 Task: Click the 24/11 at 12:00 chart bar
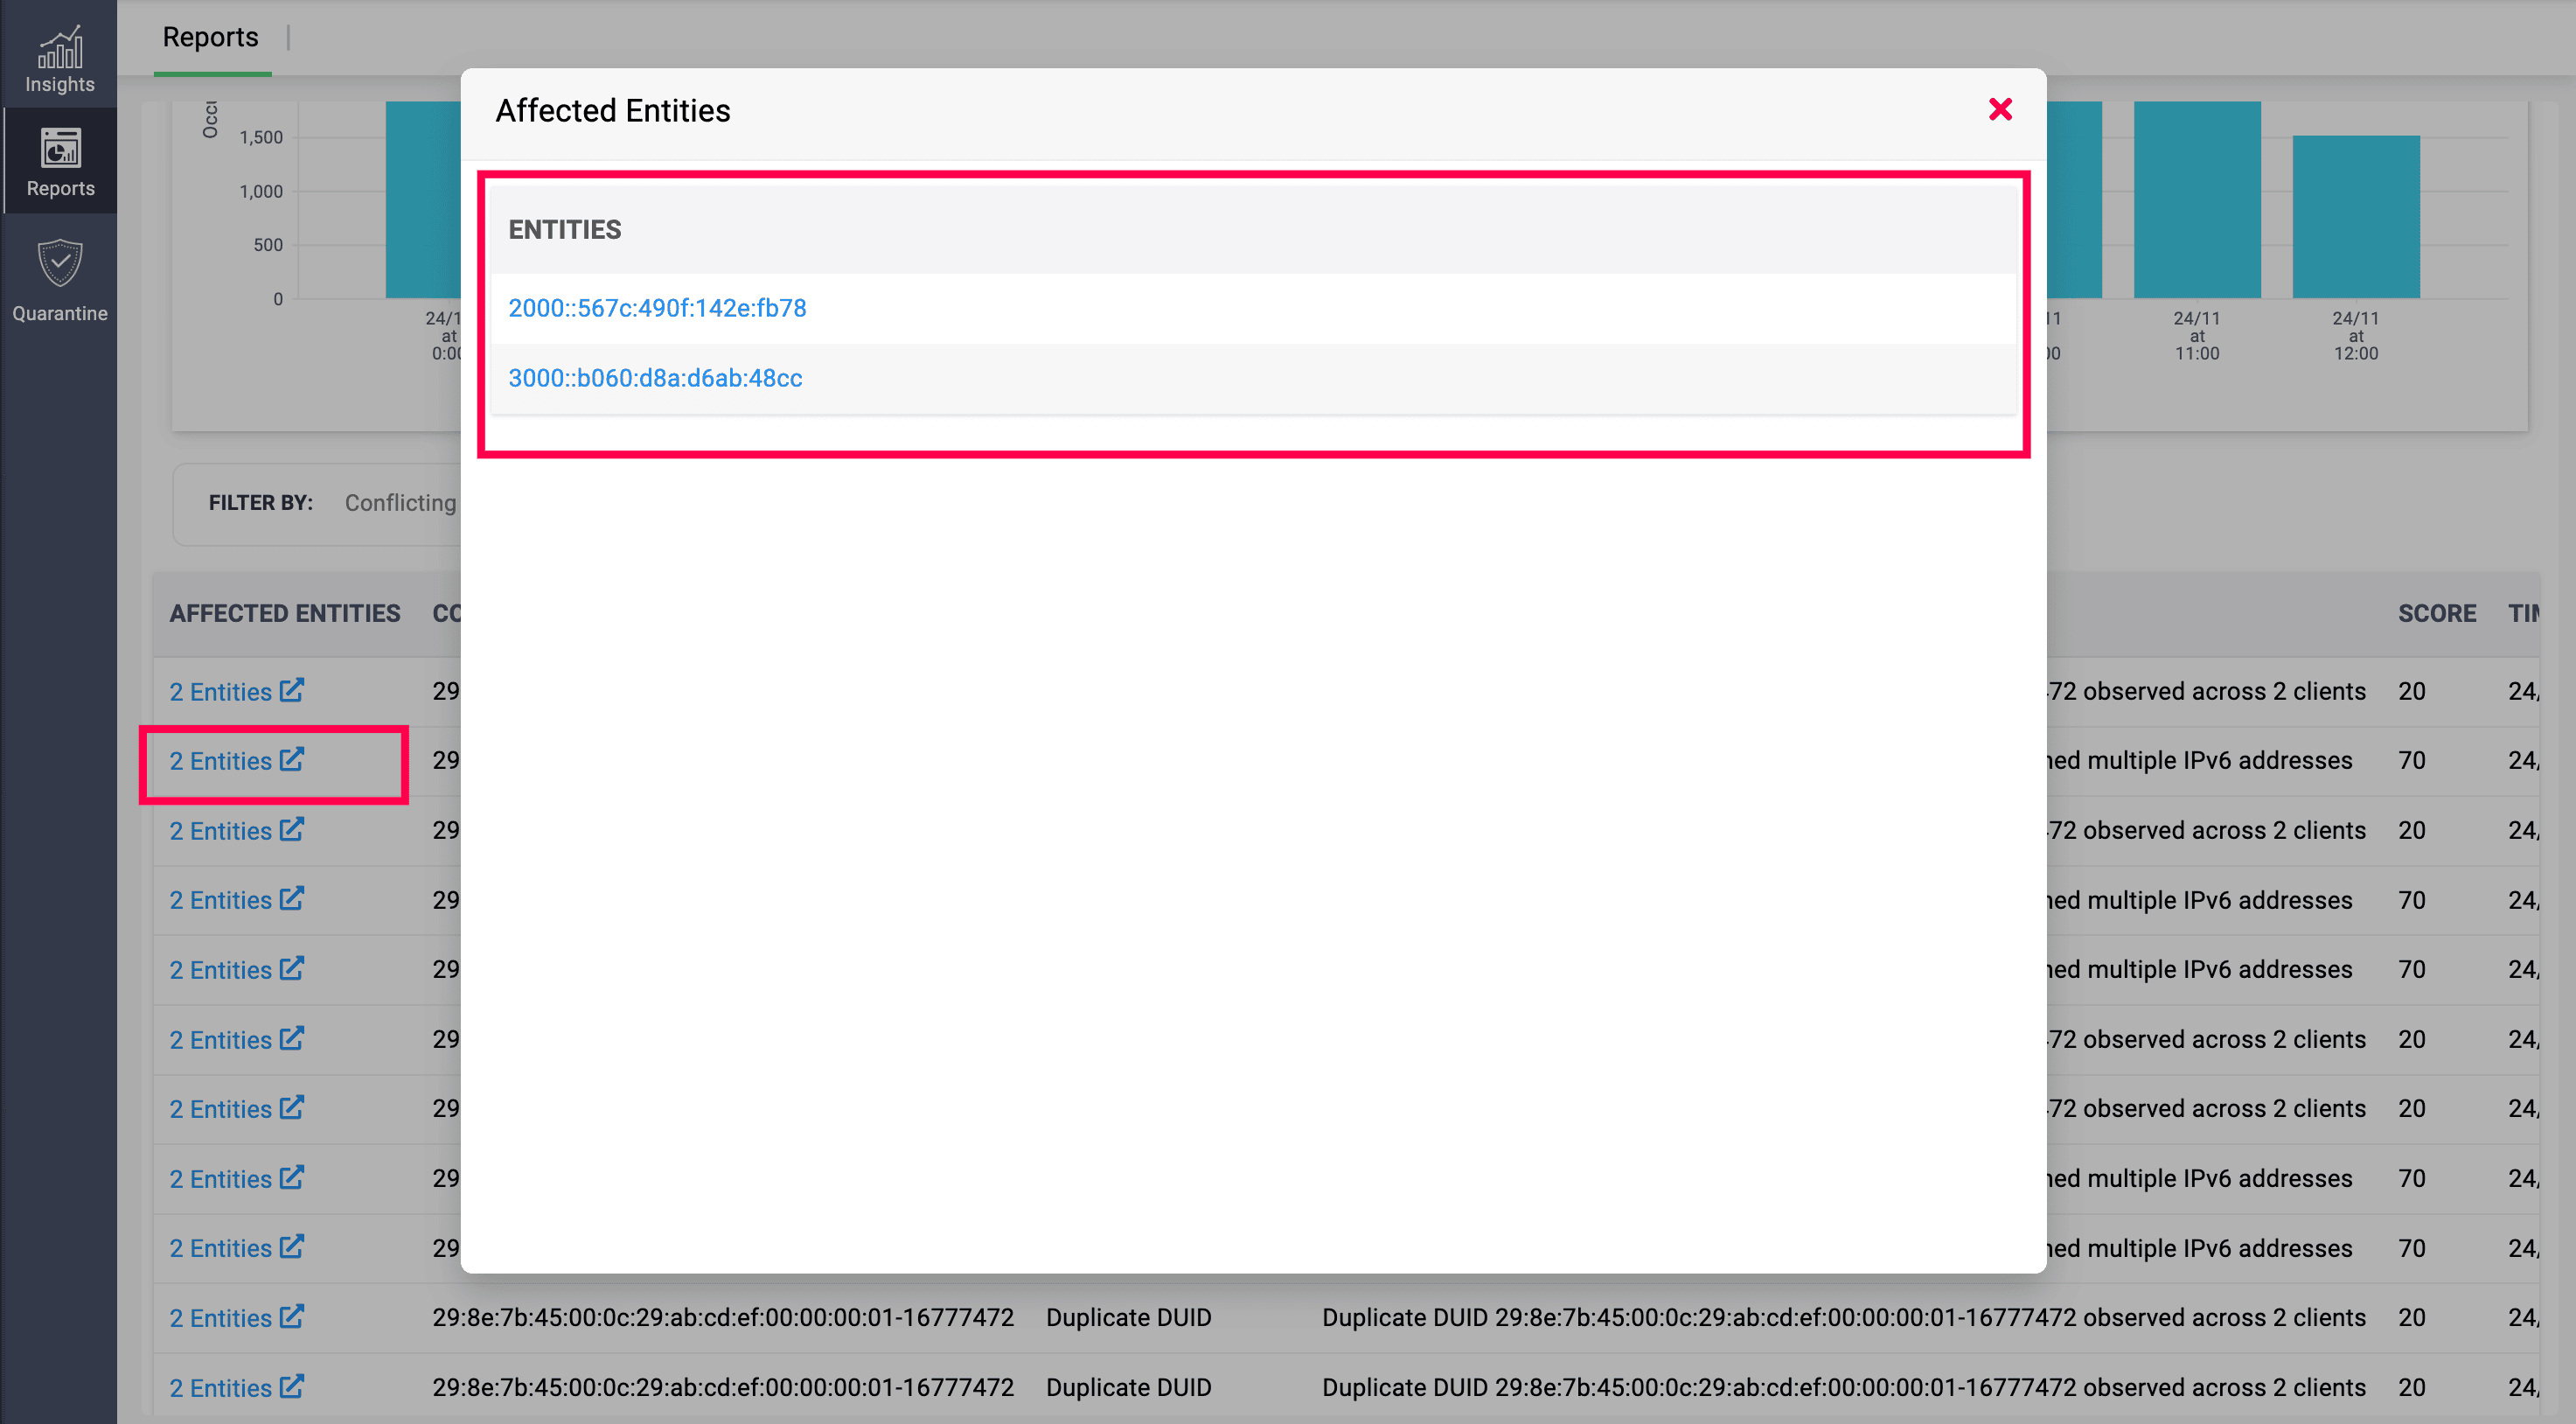point(2355,216)
